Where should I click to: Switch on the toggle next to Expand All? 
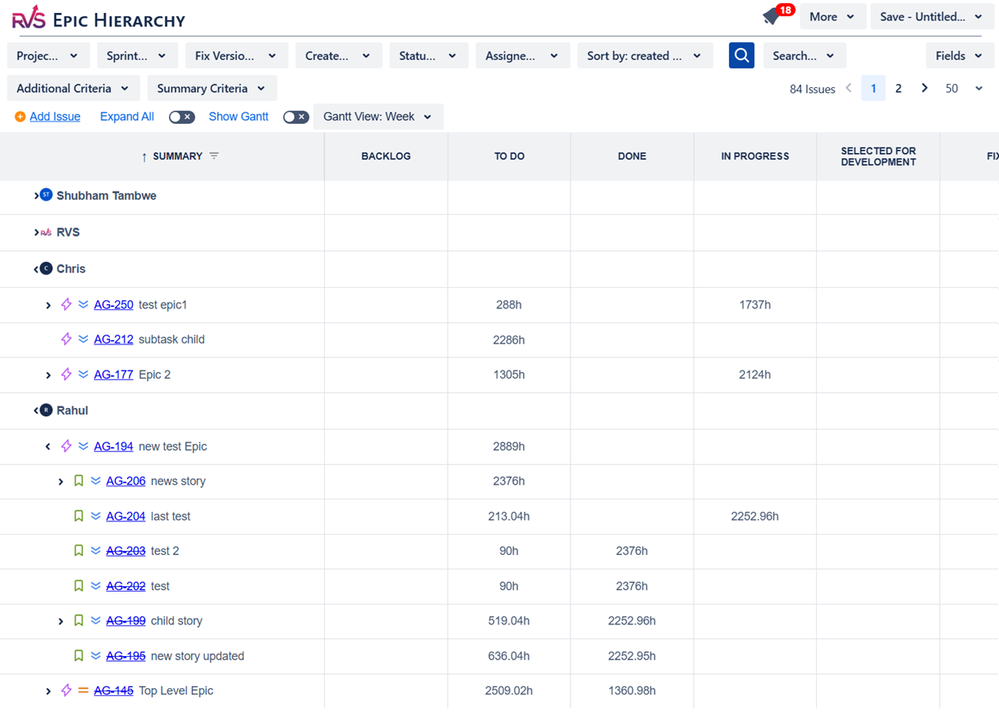point(182,117)
